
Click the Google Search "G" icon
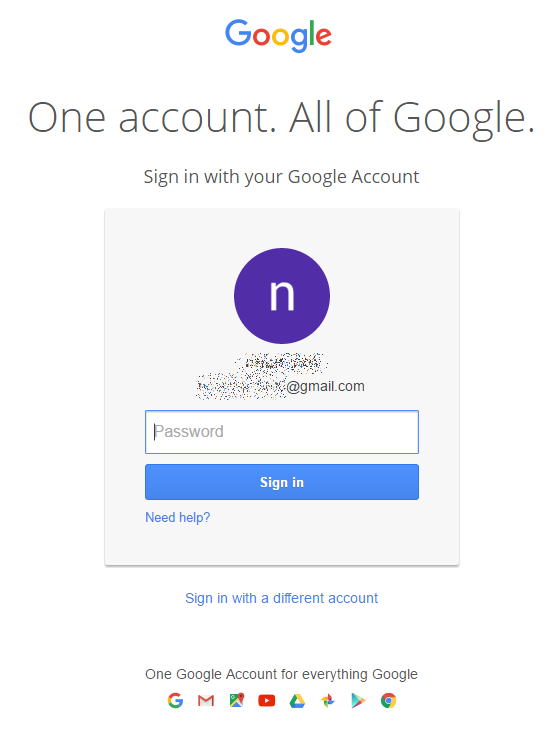(x=175, y=700)
